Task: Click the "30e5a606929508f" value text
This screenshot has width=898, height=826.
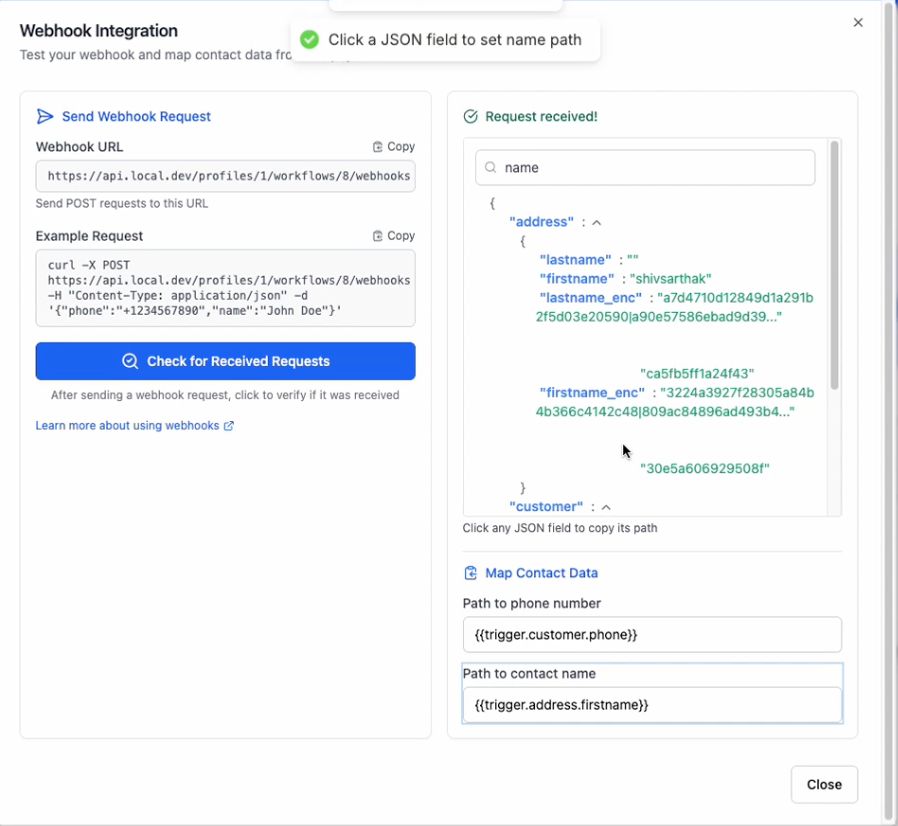Action: pyautogui.click(x=704, y=469)
